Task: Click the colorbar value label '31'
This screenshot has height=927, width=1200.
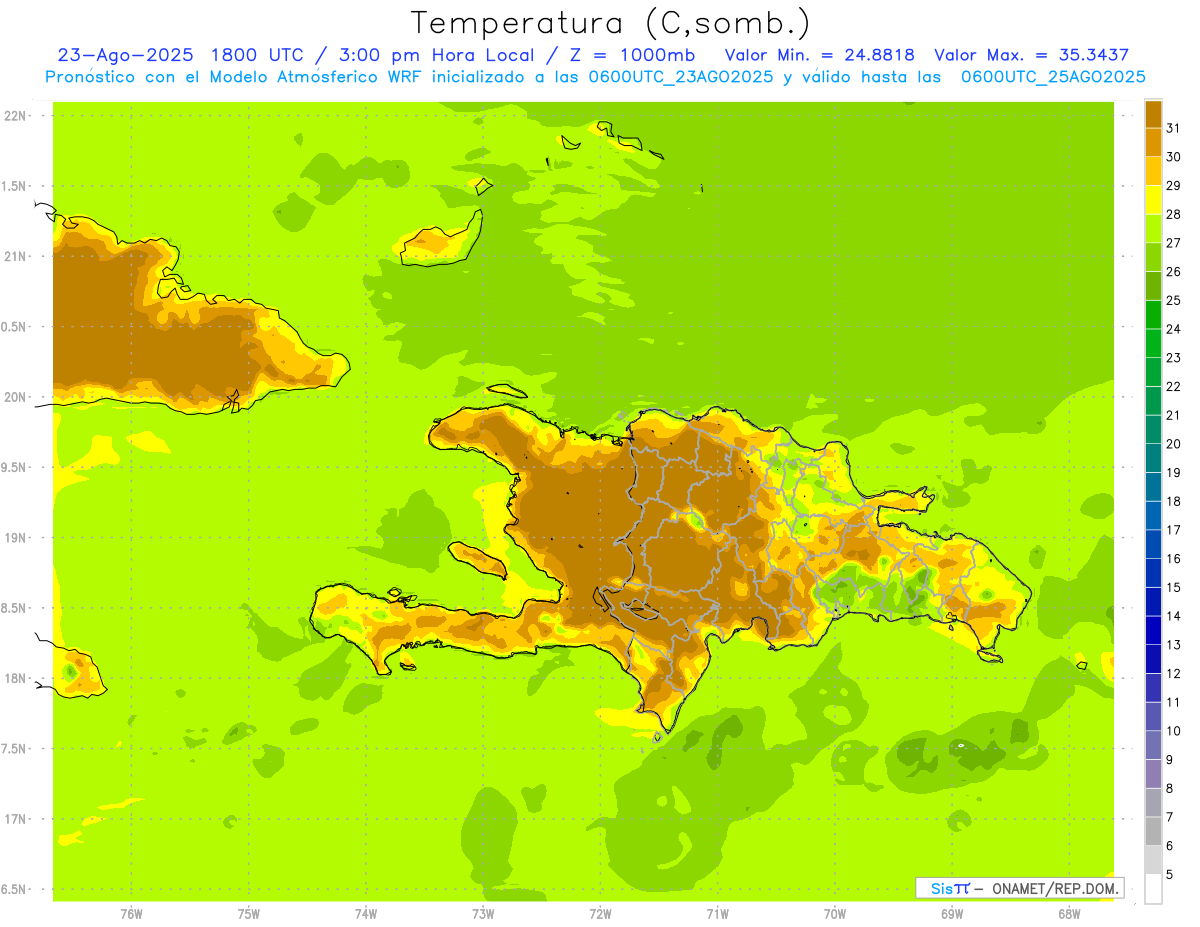Action: (x=1174, y=128)
